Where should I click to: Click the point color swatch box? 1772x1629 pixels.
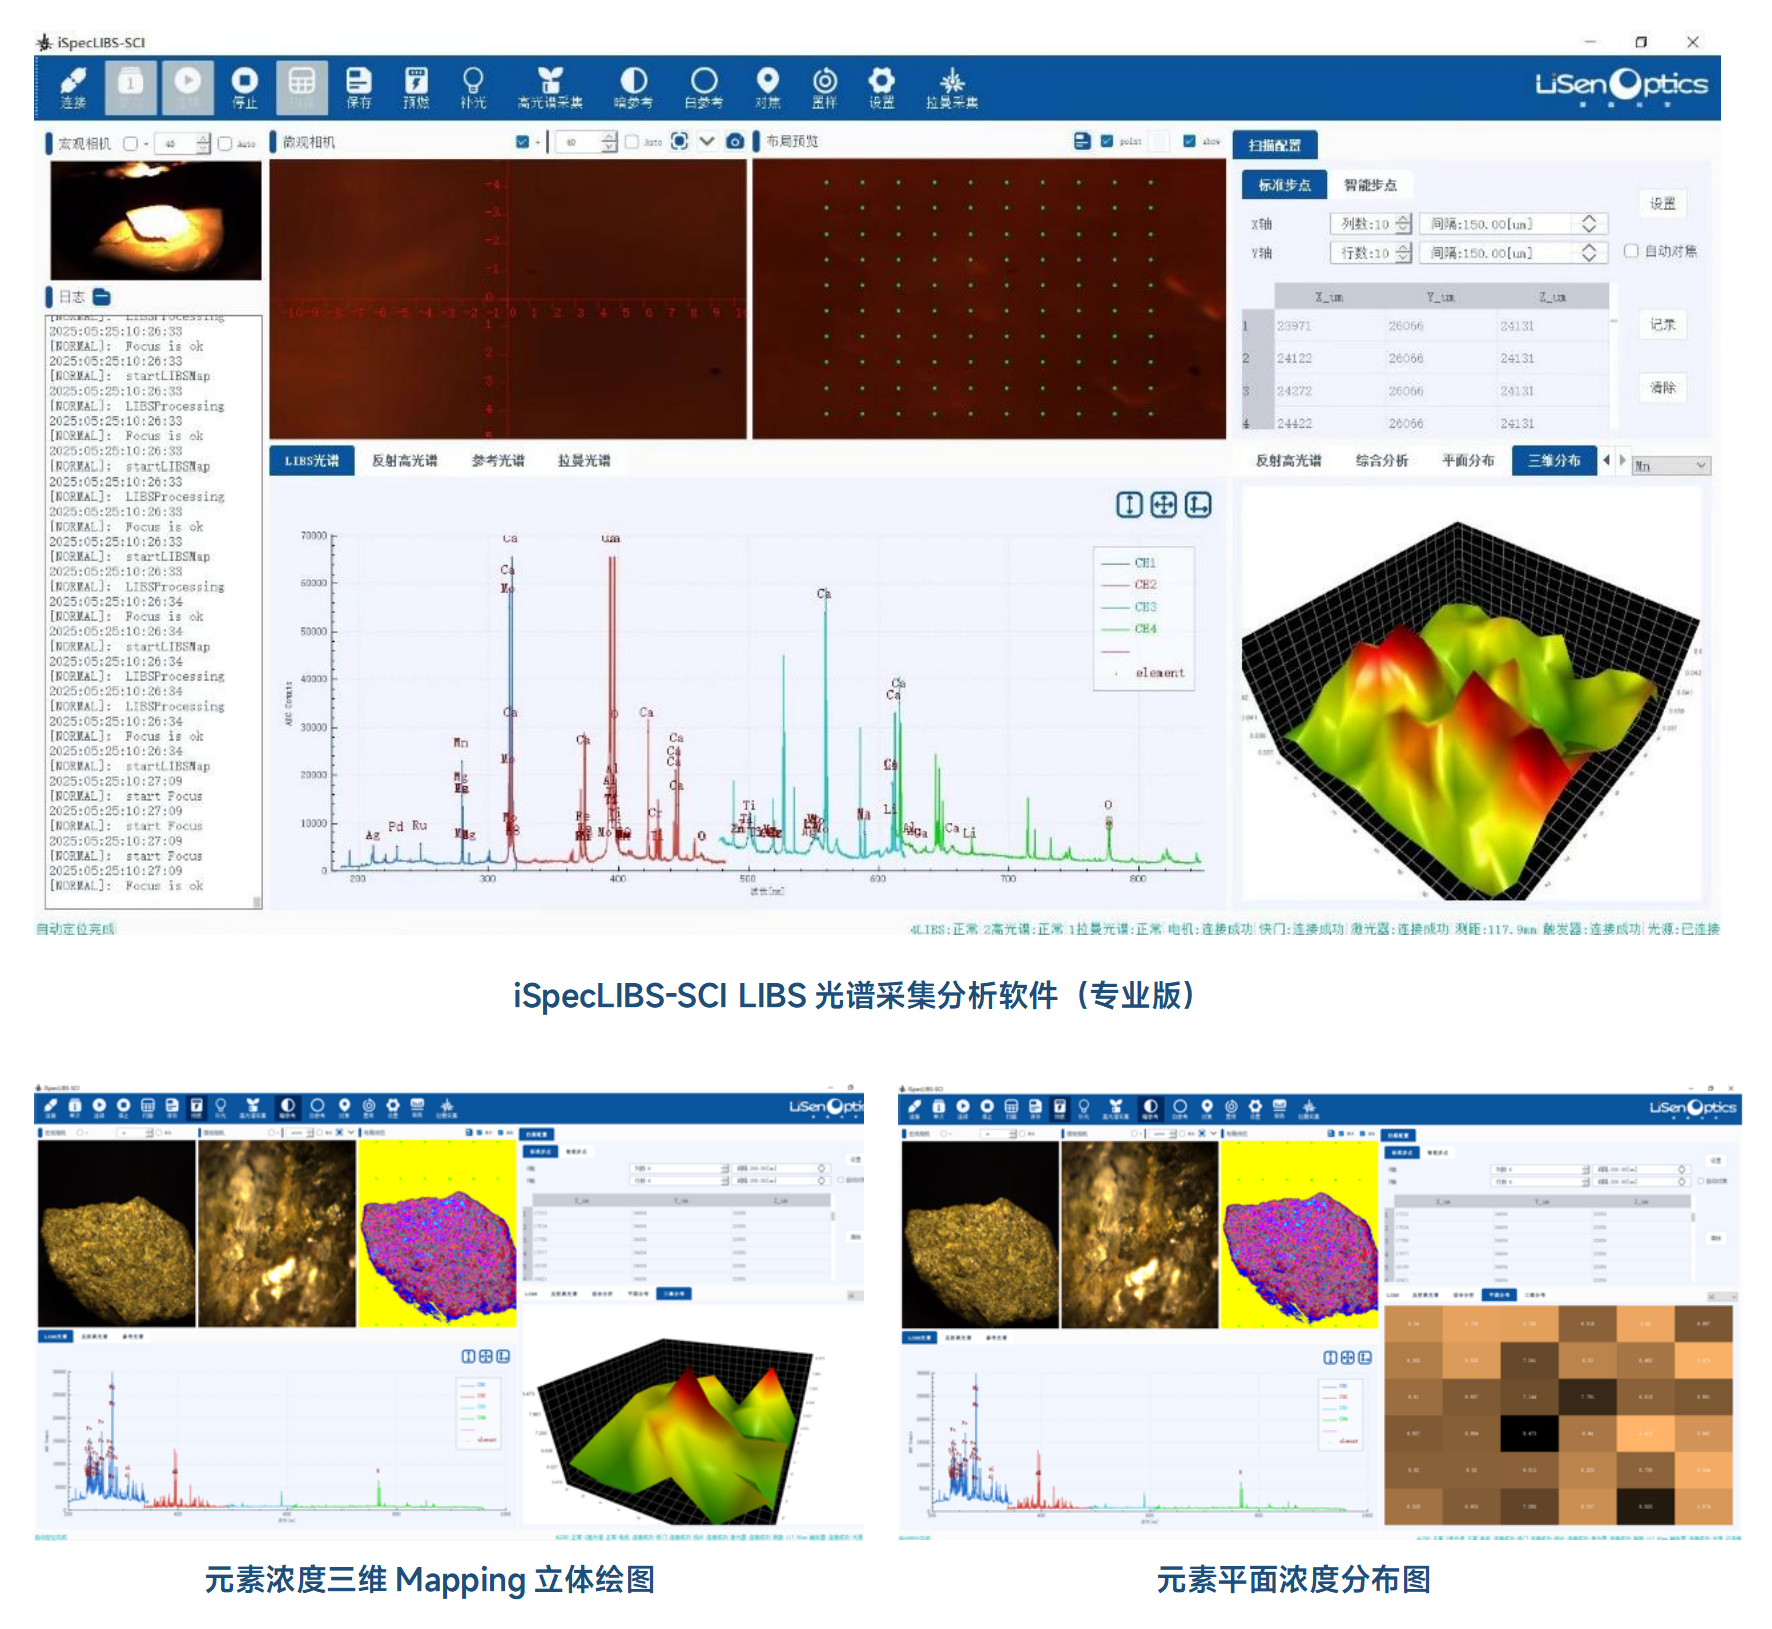[1158, 142]
